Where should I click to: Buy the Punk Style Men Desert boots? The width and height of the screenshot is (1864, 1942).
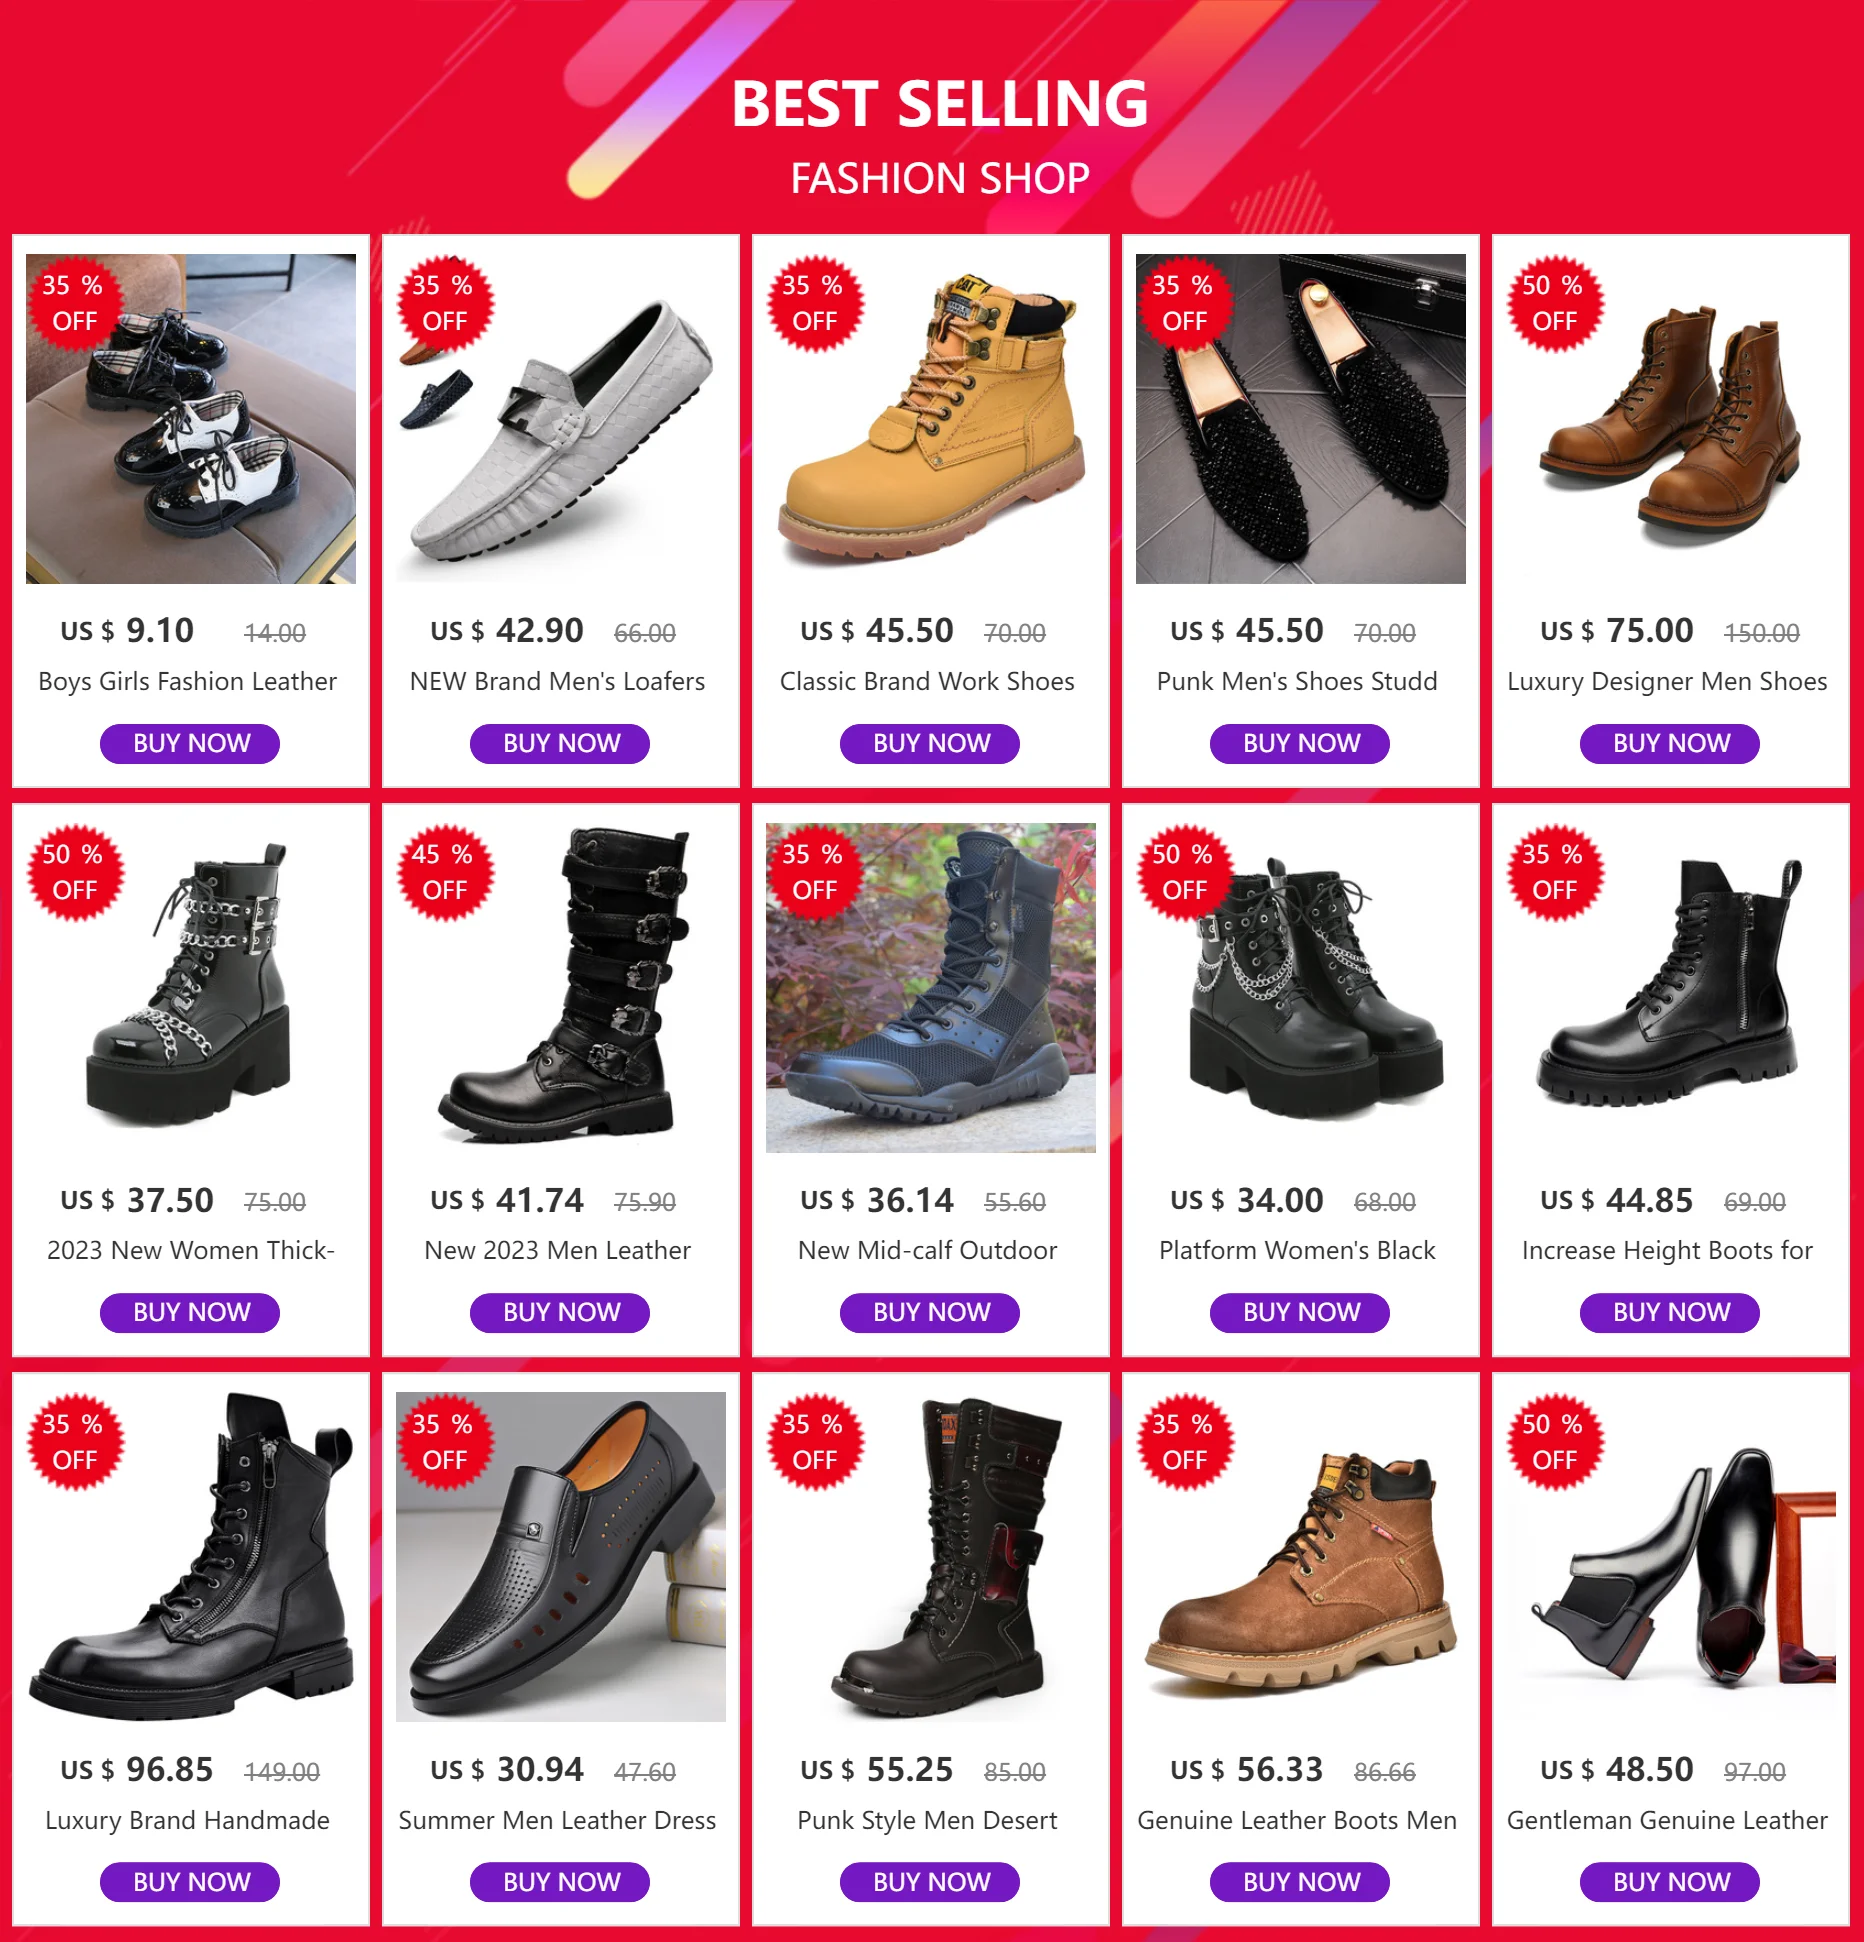930,1882
